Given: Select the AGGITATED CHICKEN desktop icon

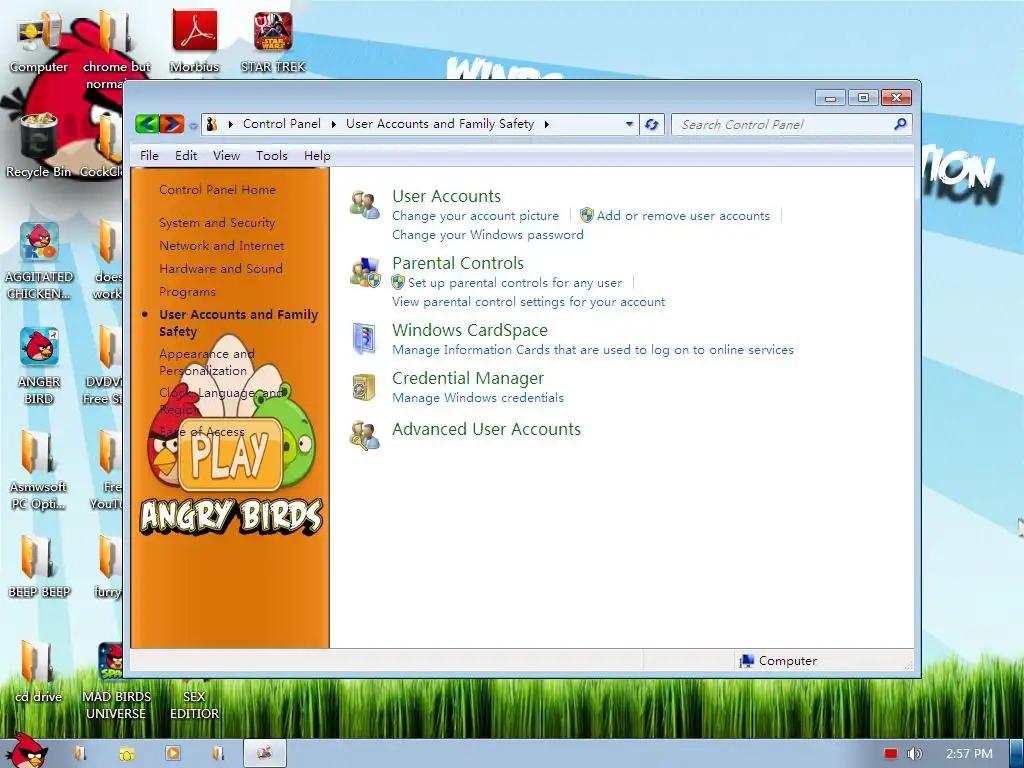Looking at the screenshot, I should (x=39, y=261).
